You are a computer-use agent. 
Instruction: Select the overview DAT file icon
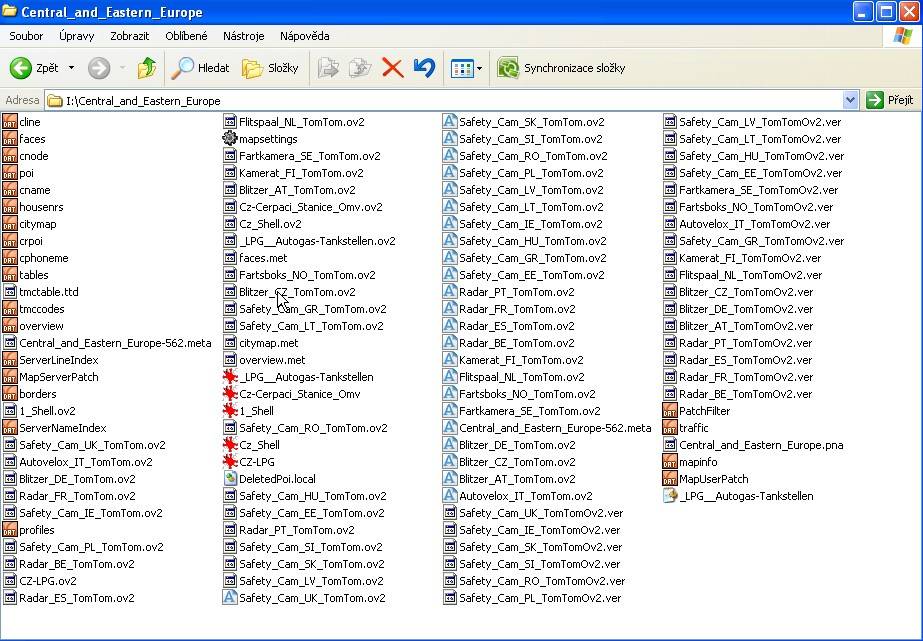coord(10,326)
